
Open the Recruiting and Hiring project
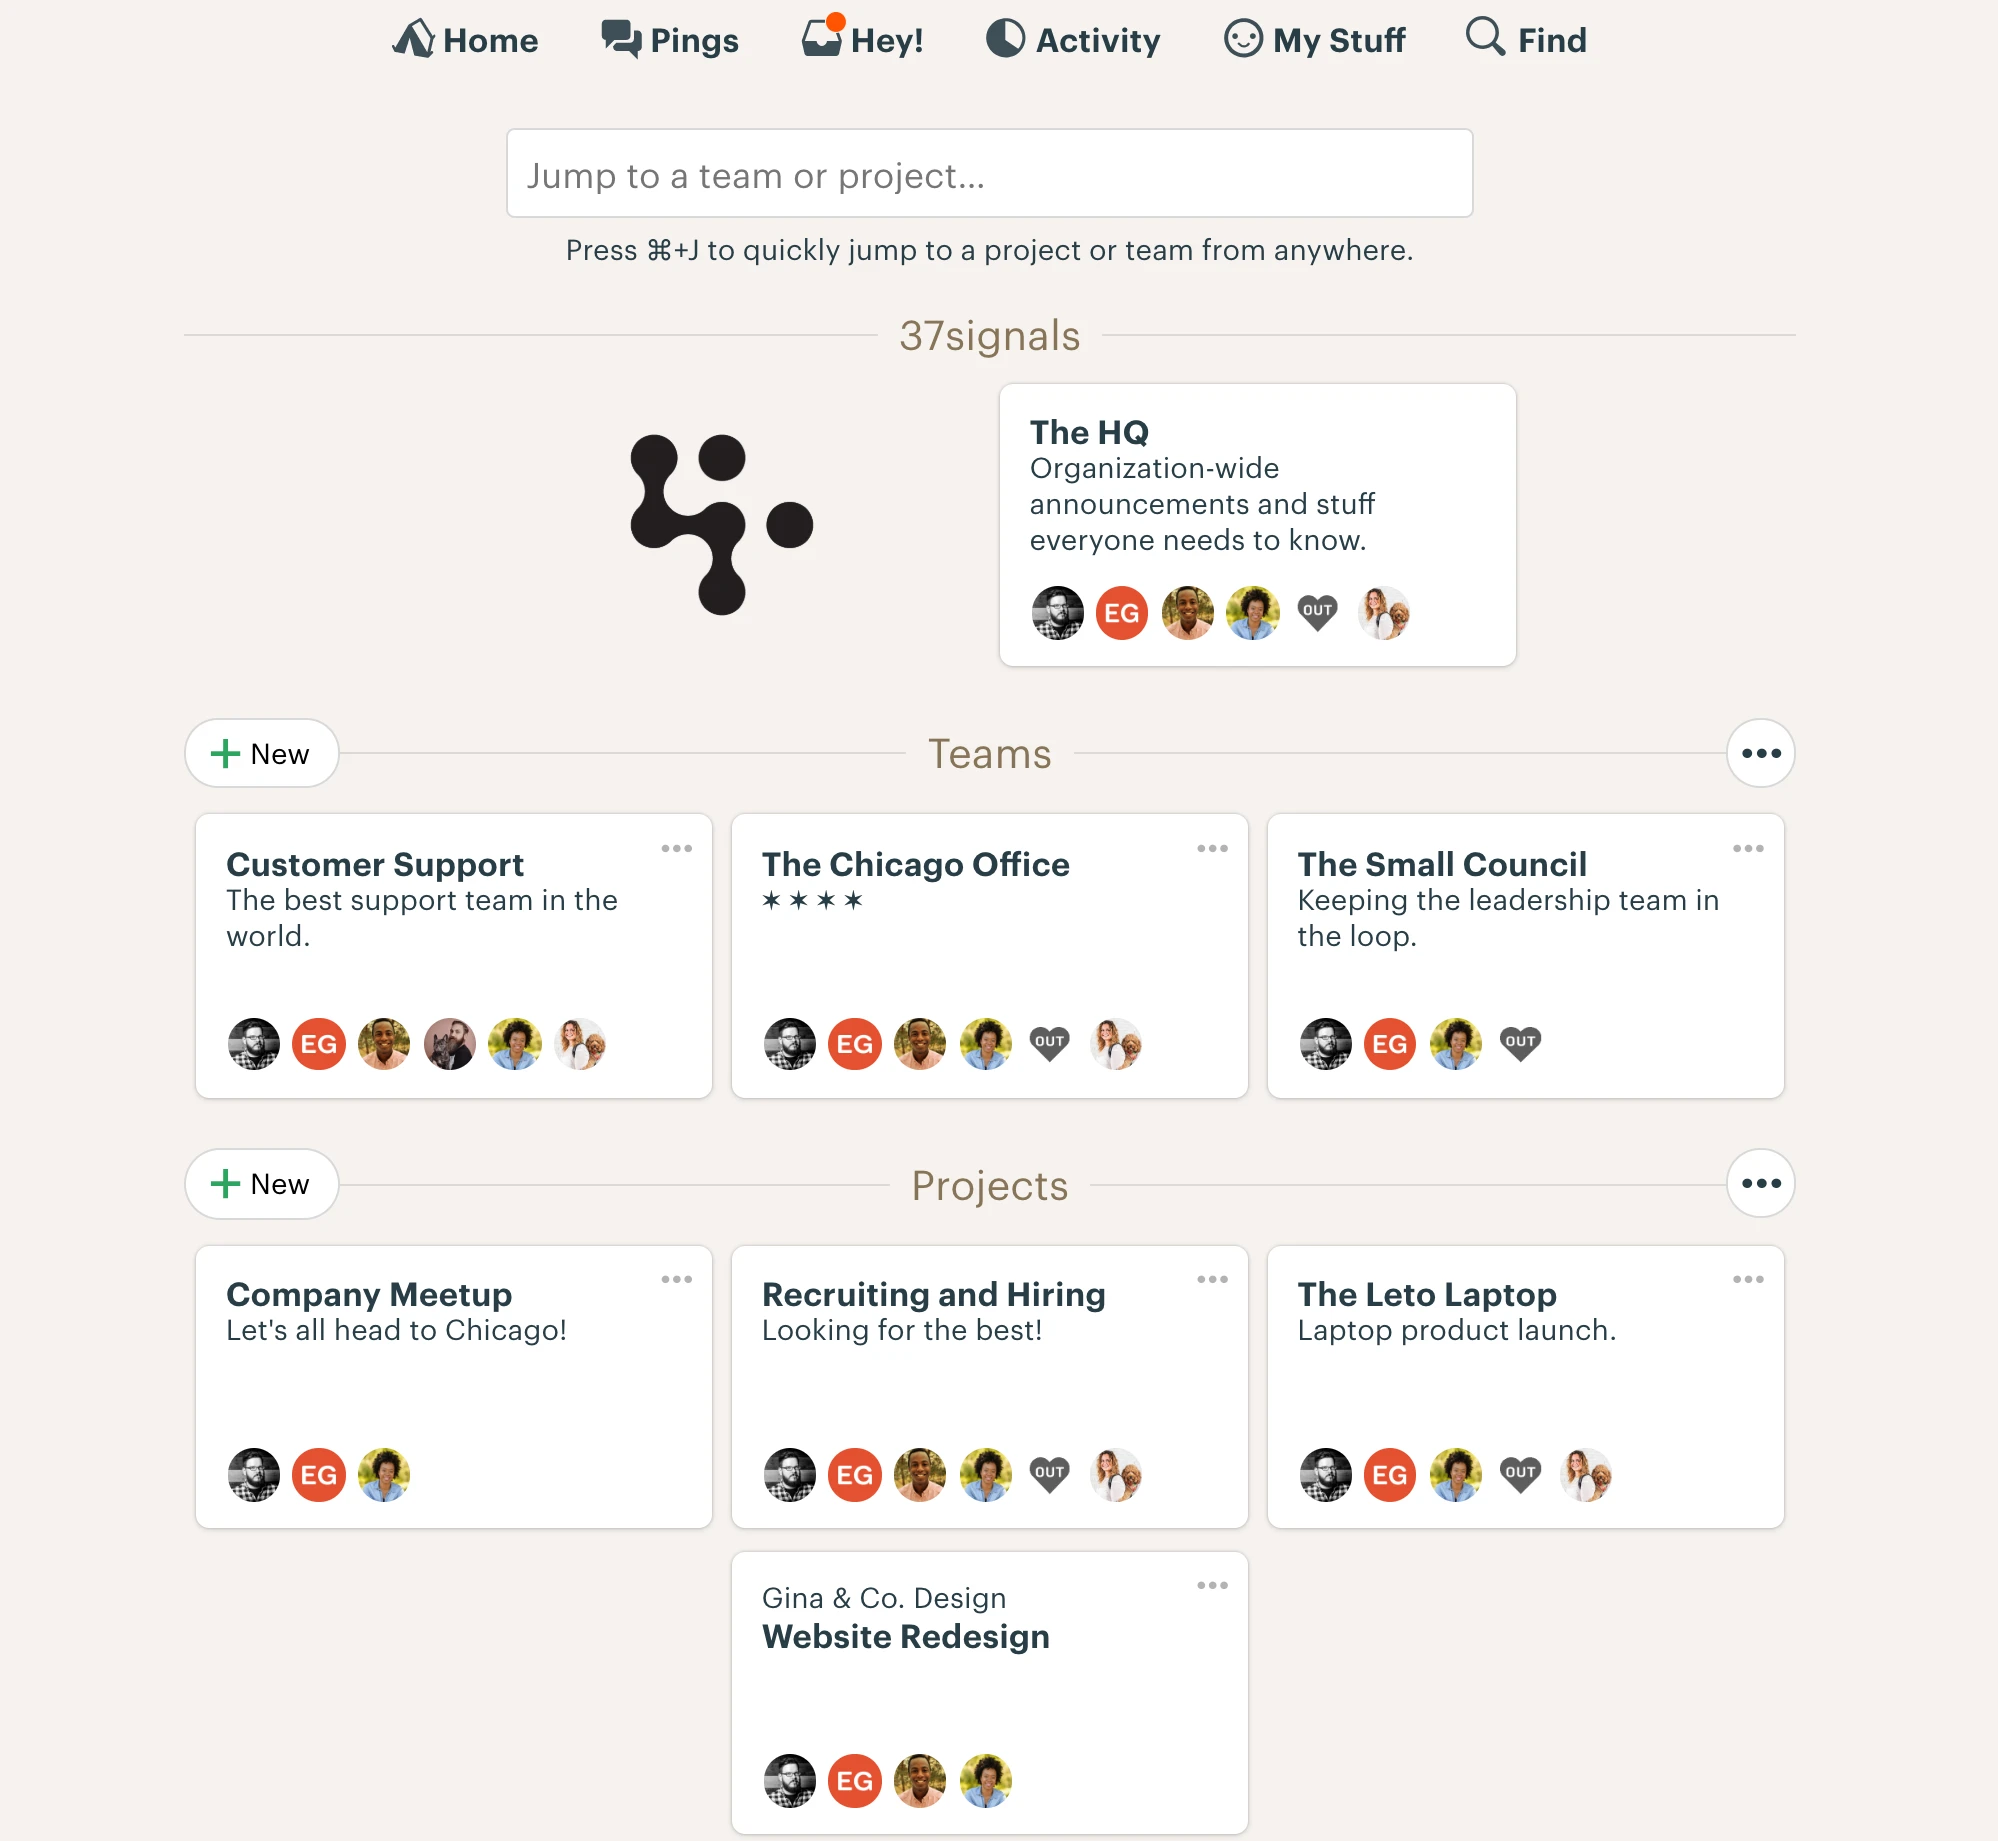pyautogui.click(x=933, y=1294)
